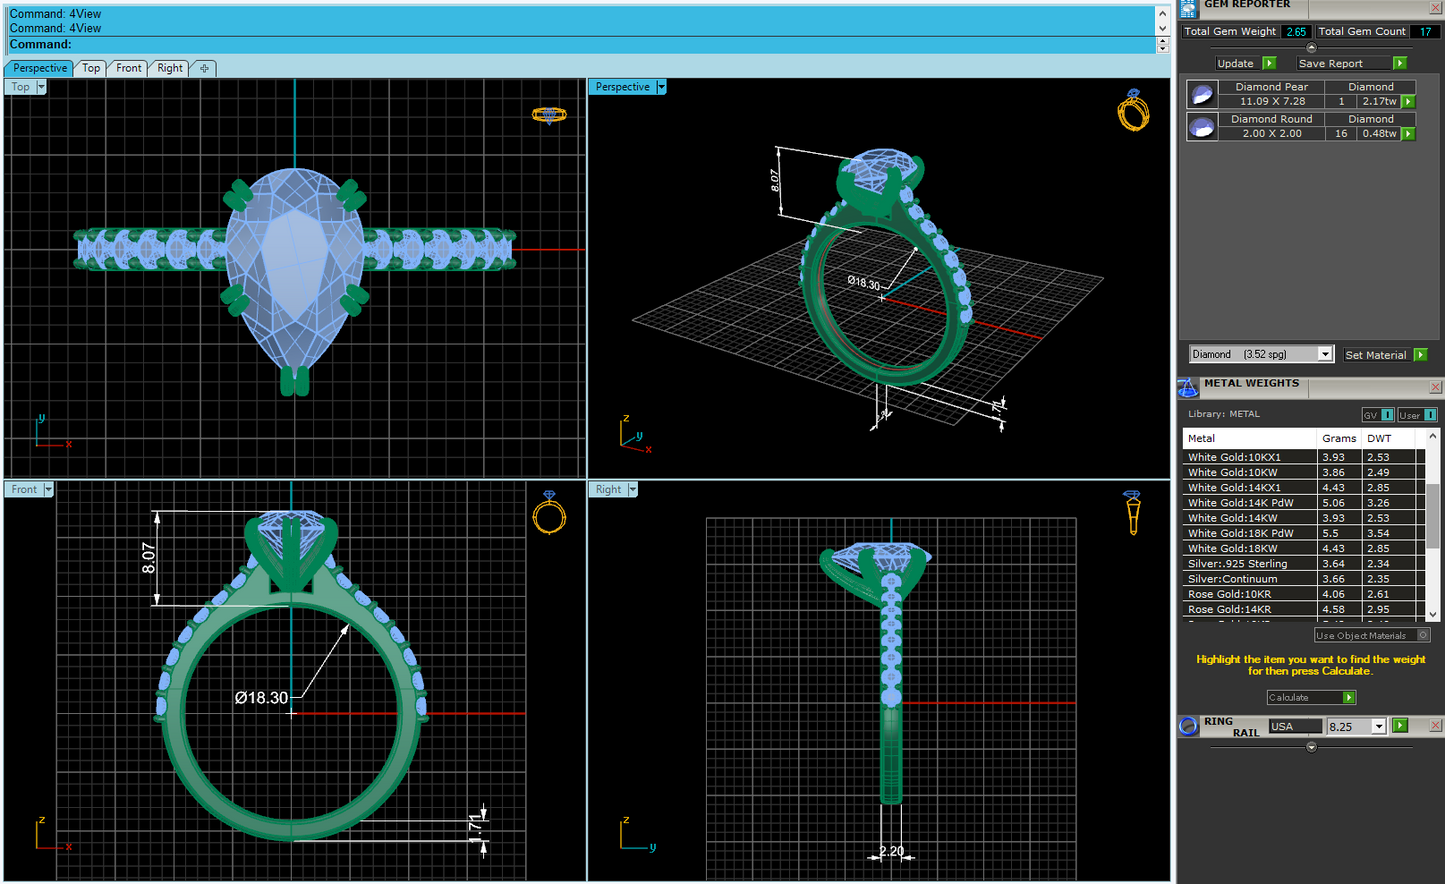Open the Front viewport title dropdown
1445x884 pixels.
click(x=48, y=489)
